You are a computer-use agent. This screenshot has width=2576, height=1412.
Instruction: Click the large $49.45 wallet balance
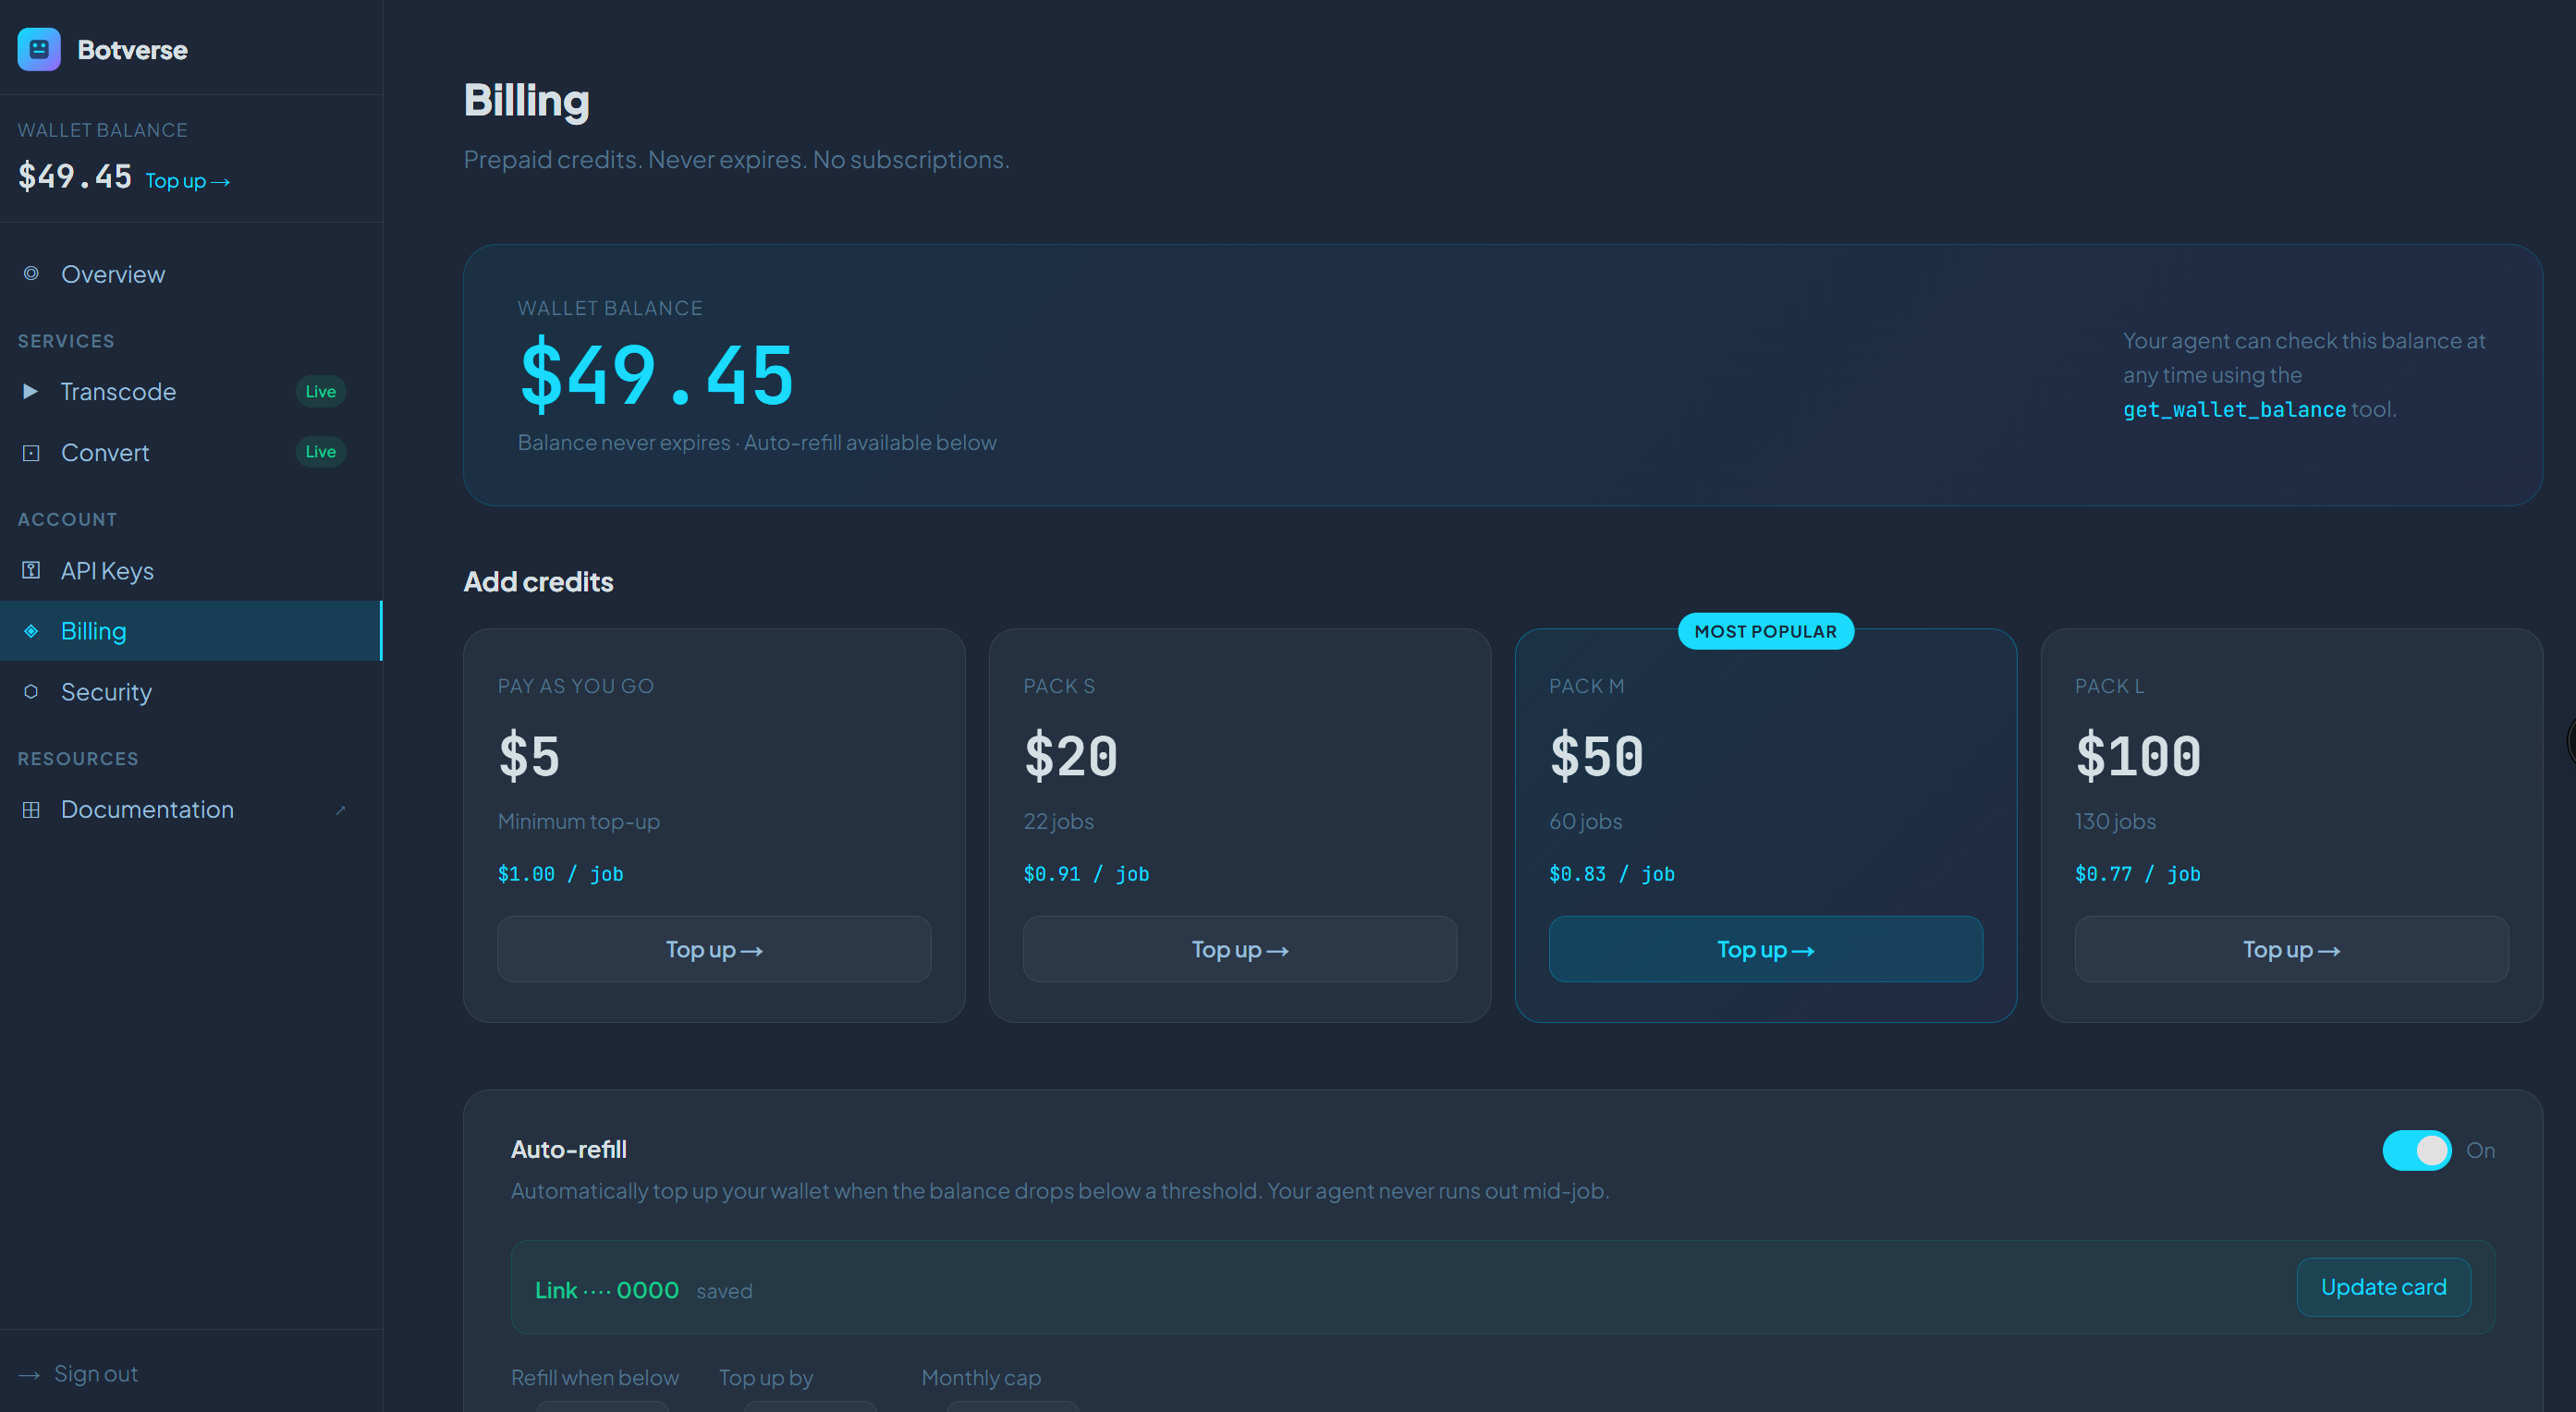pyautogui.click(x=657, y=374)
